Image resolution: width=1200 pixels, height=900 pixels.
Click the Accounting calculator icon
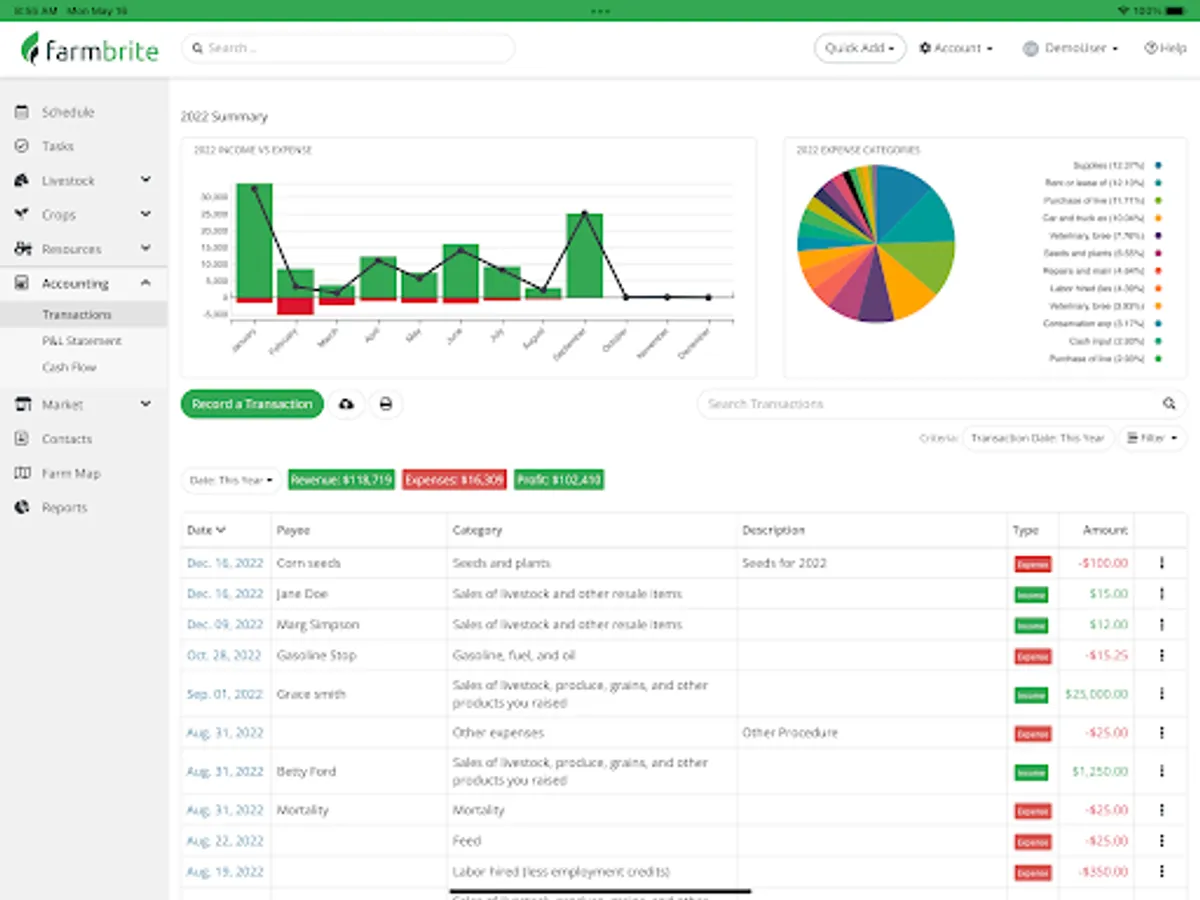click(22, 283)
